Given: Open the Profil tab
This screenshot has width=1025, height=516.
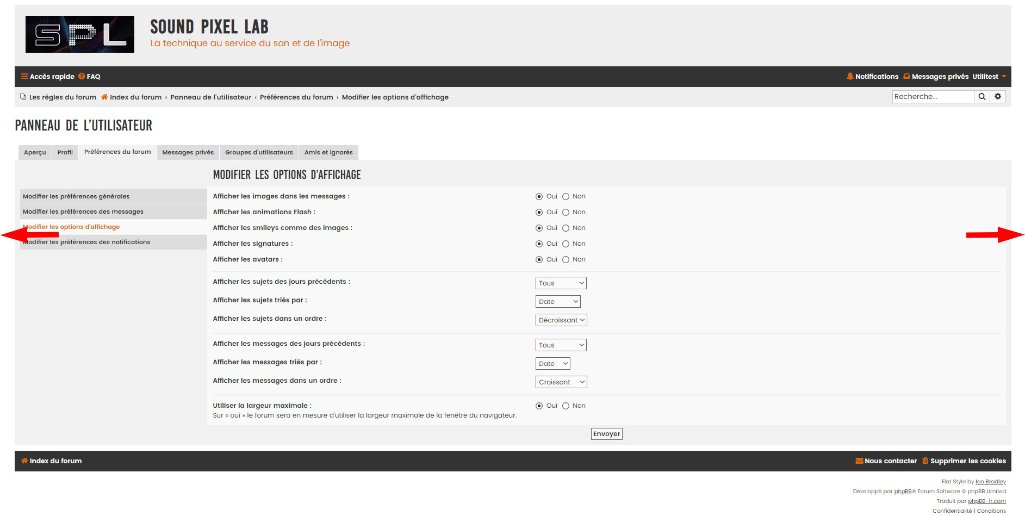Looking at the screenshot, I should tap(65, 152).
